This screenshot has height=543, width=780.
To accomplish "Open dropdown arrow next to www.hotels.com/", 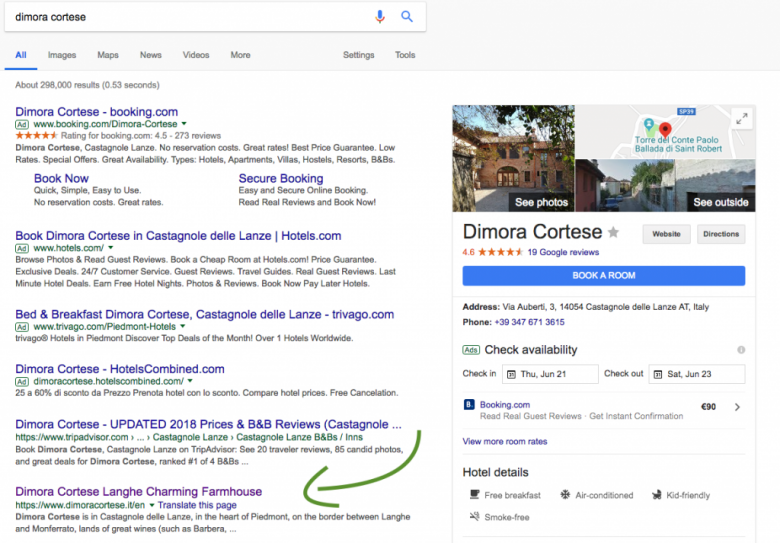I will [x=110, y=248].
